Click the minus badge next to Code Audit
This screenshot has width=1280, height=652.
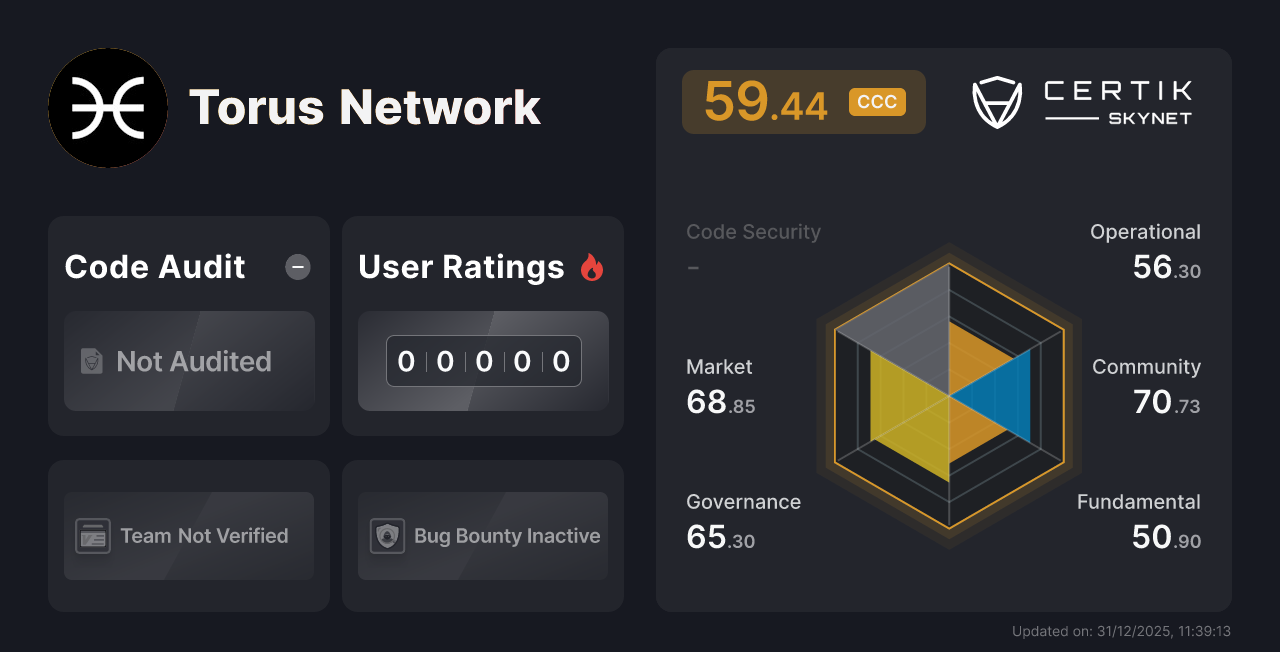297,266
